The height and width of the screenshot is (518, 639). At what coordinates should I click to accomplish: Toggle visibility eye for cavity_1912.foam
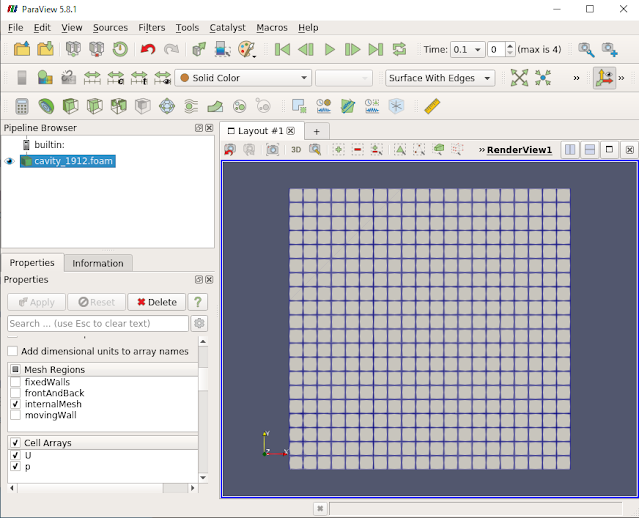tap(9, 161)
